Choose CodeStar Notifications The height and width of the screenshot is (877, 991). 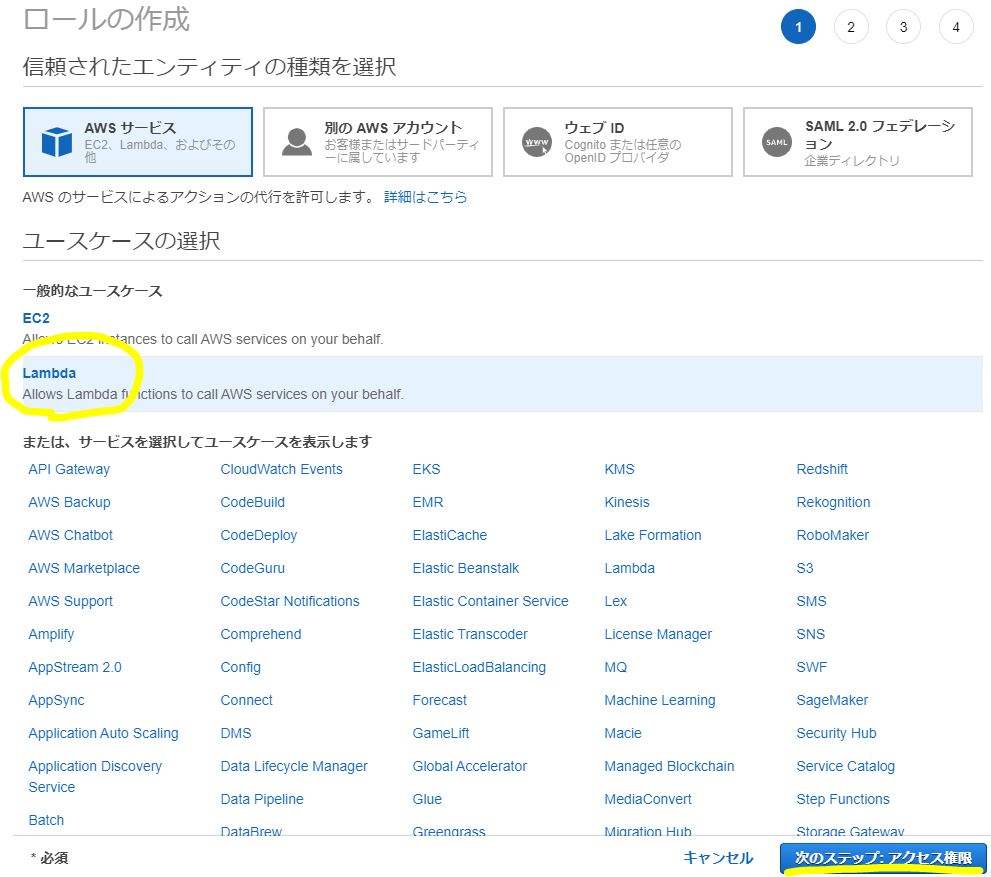click(290, 601)
